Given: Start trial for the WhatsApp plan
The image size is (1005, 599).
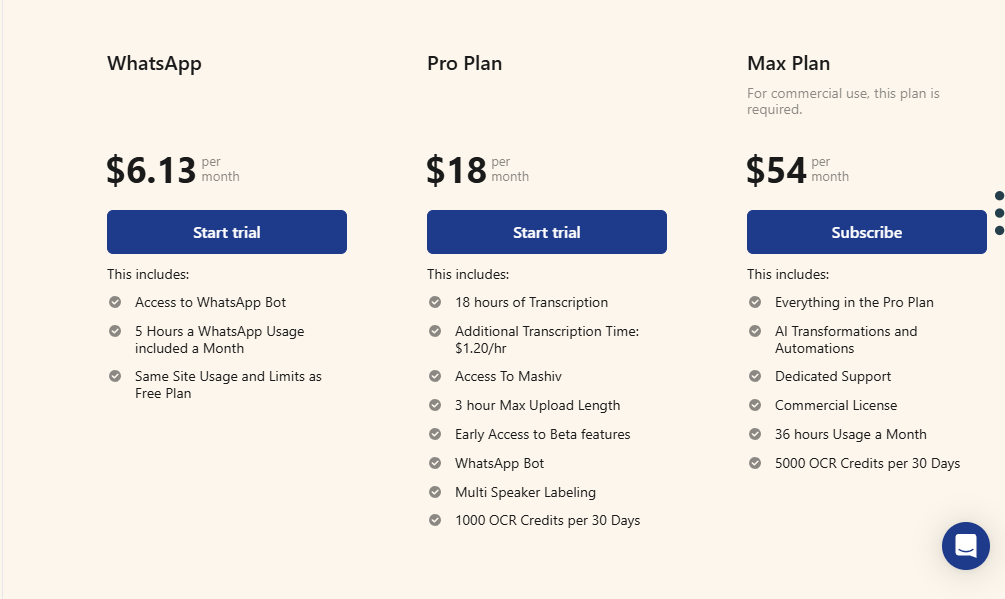Looking at the screenshot, I should pyautogui.click(x=227, y=232).
